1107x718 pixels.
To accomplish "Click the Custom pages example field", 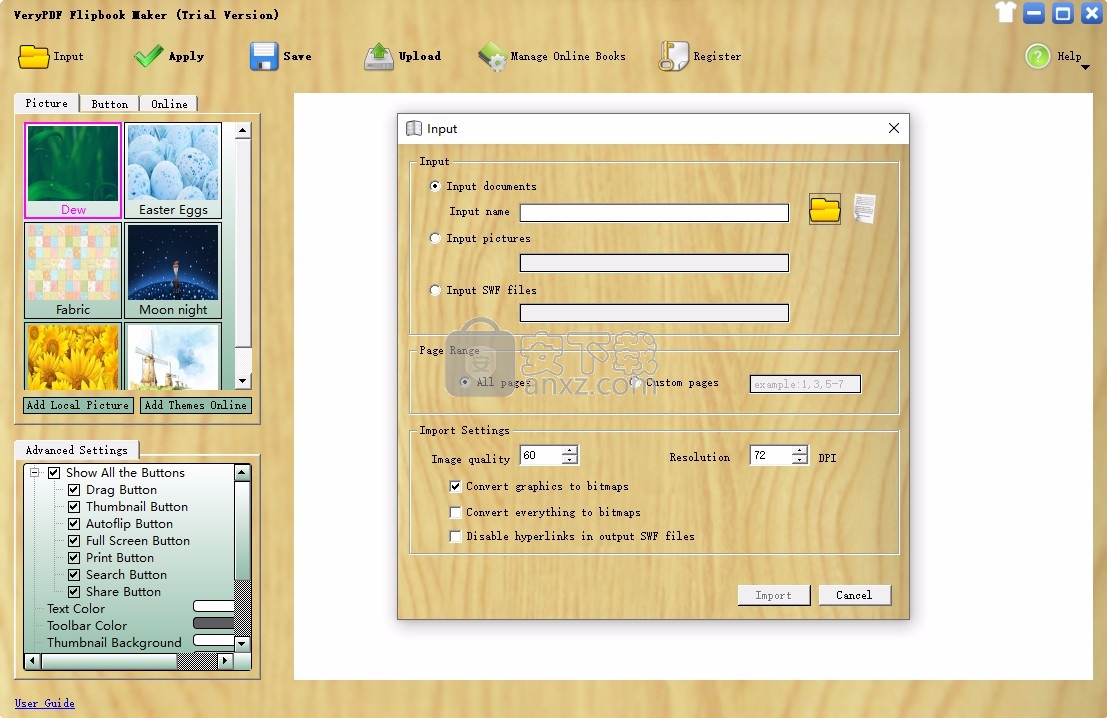I will [805, 384].
